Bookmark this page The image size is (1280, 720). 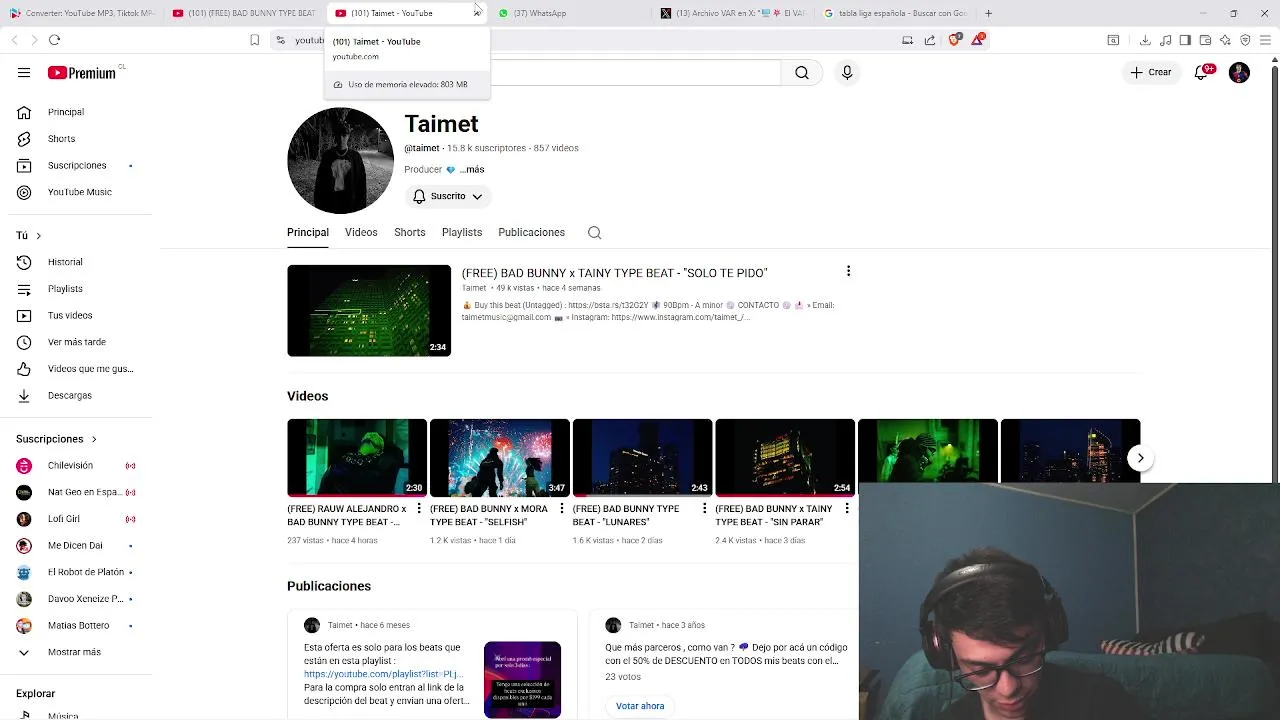point(254,40)
